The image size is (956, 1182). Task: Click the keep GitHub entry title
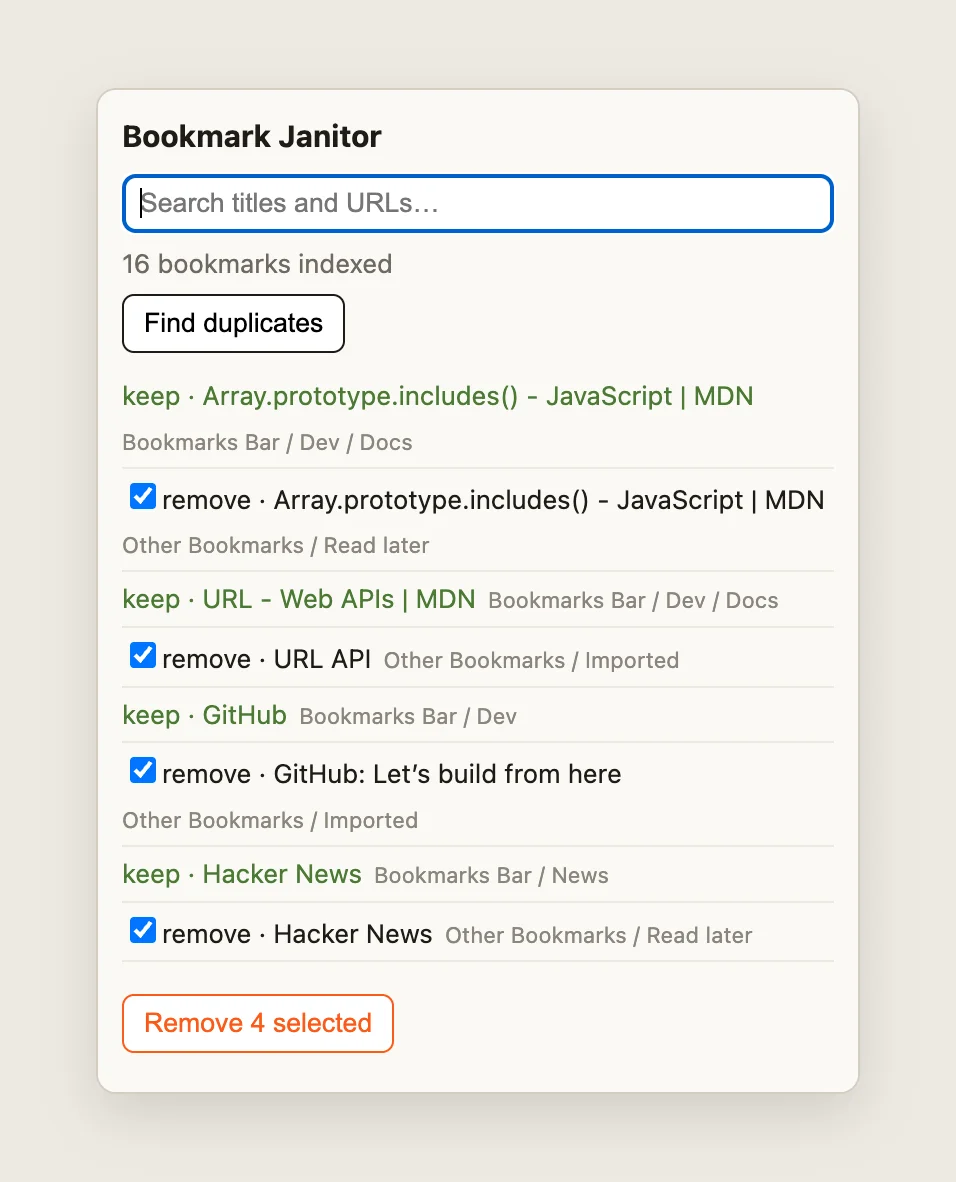[x=204, y=715]
